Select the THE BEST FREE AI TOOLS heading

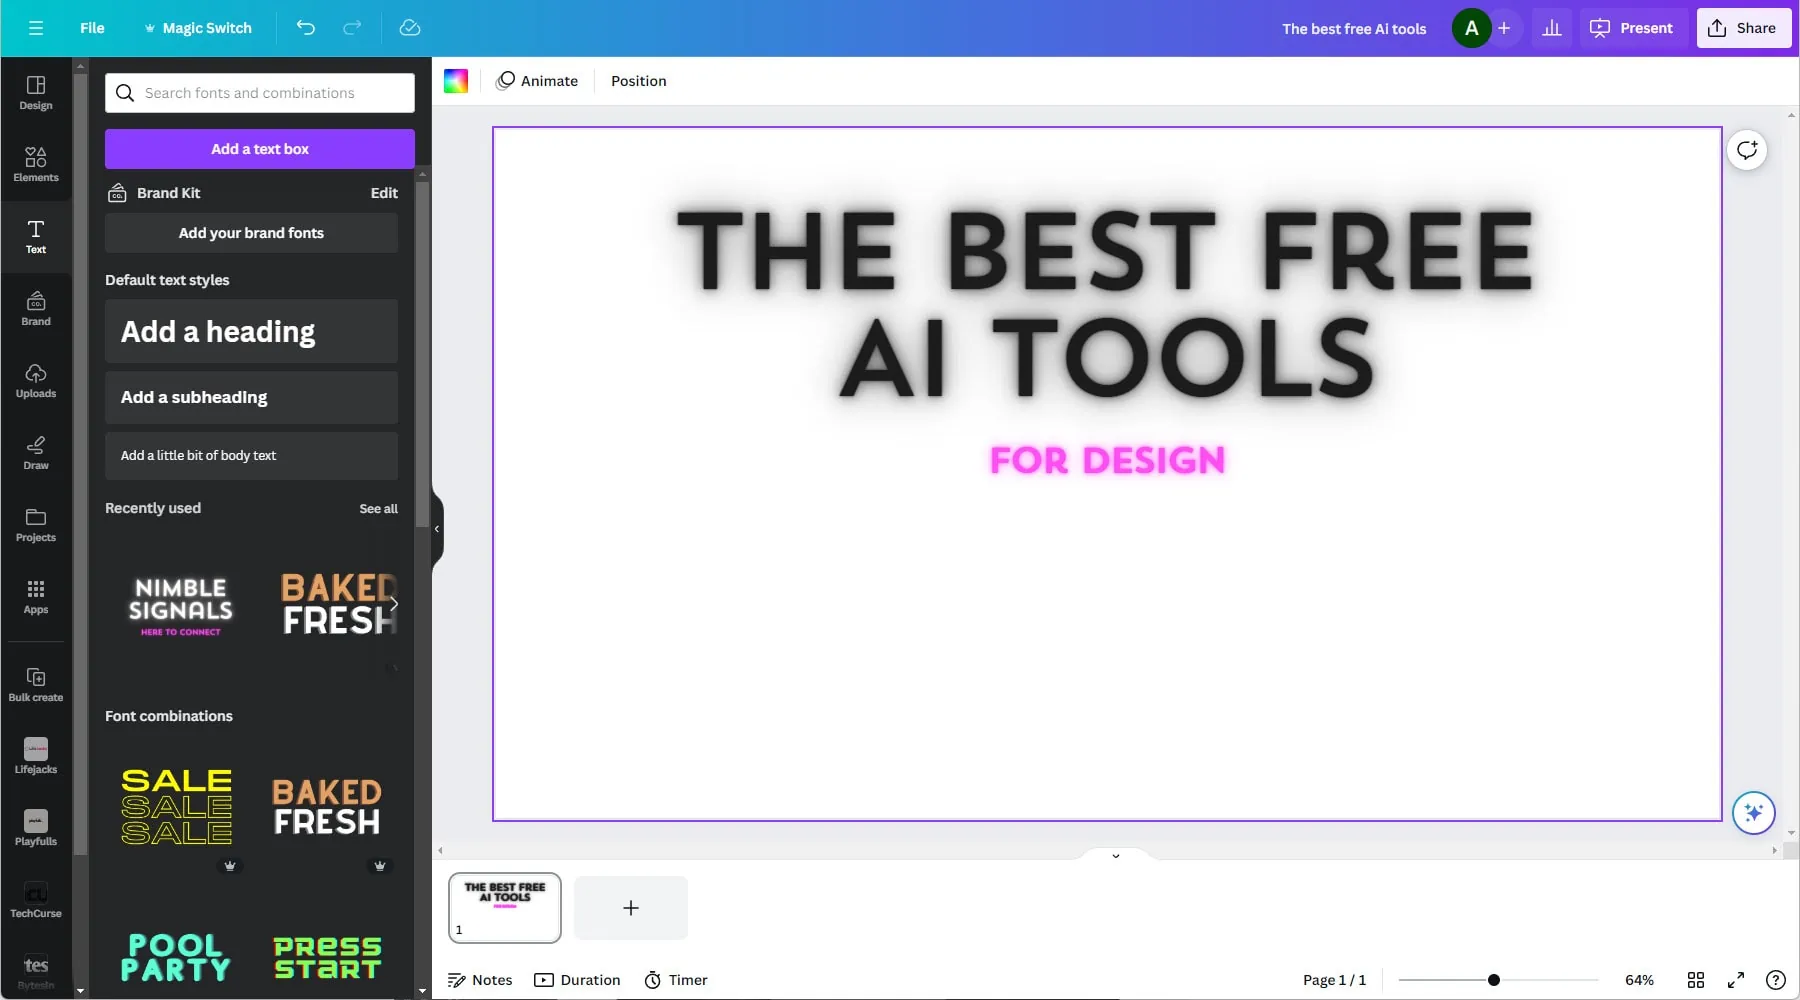tap(1106, 304)
